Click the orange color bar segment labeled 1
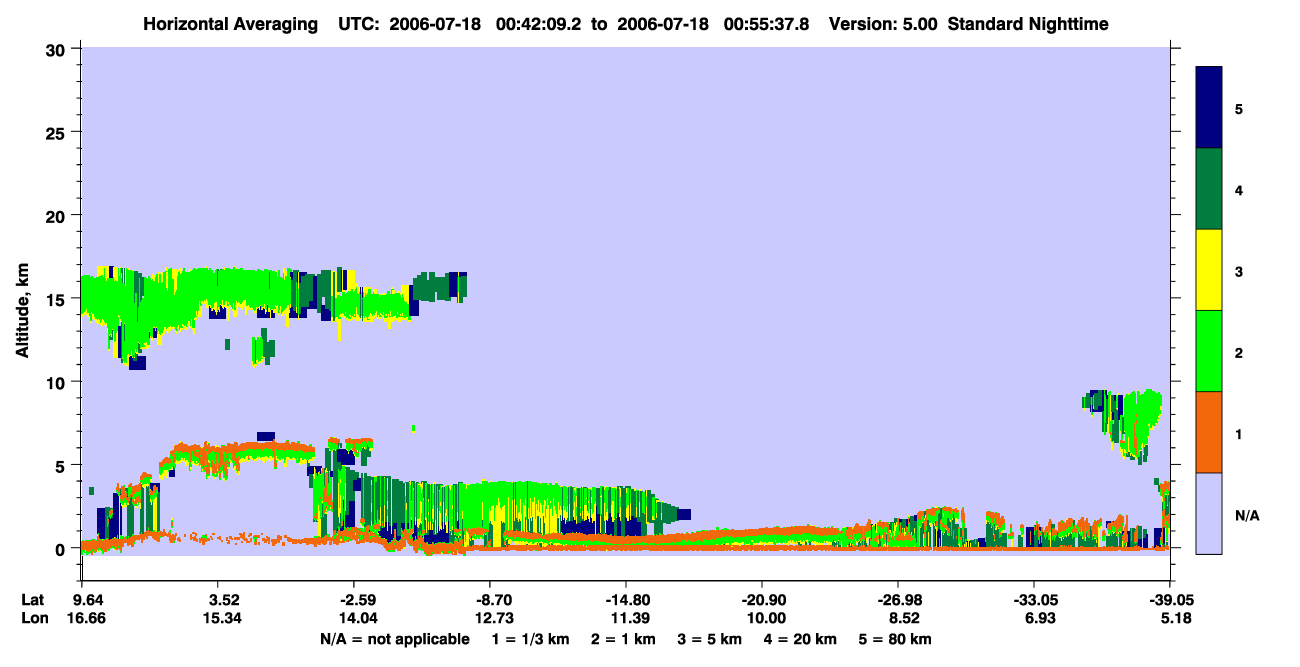 point(1209,432)
